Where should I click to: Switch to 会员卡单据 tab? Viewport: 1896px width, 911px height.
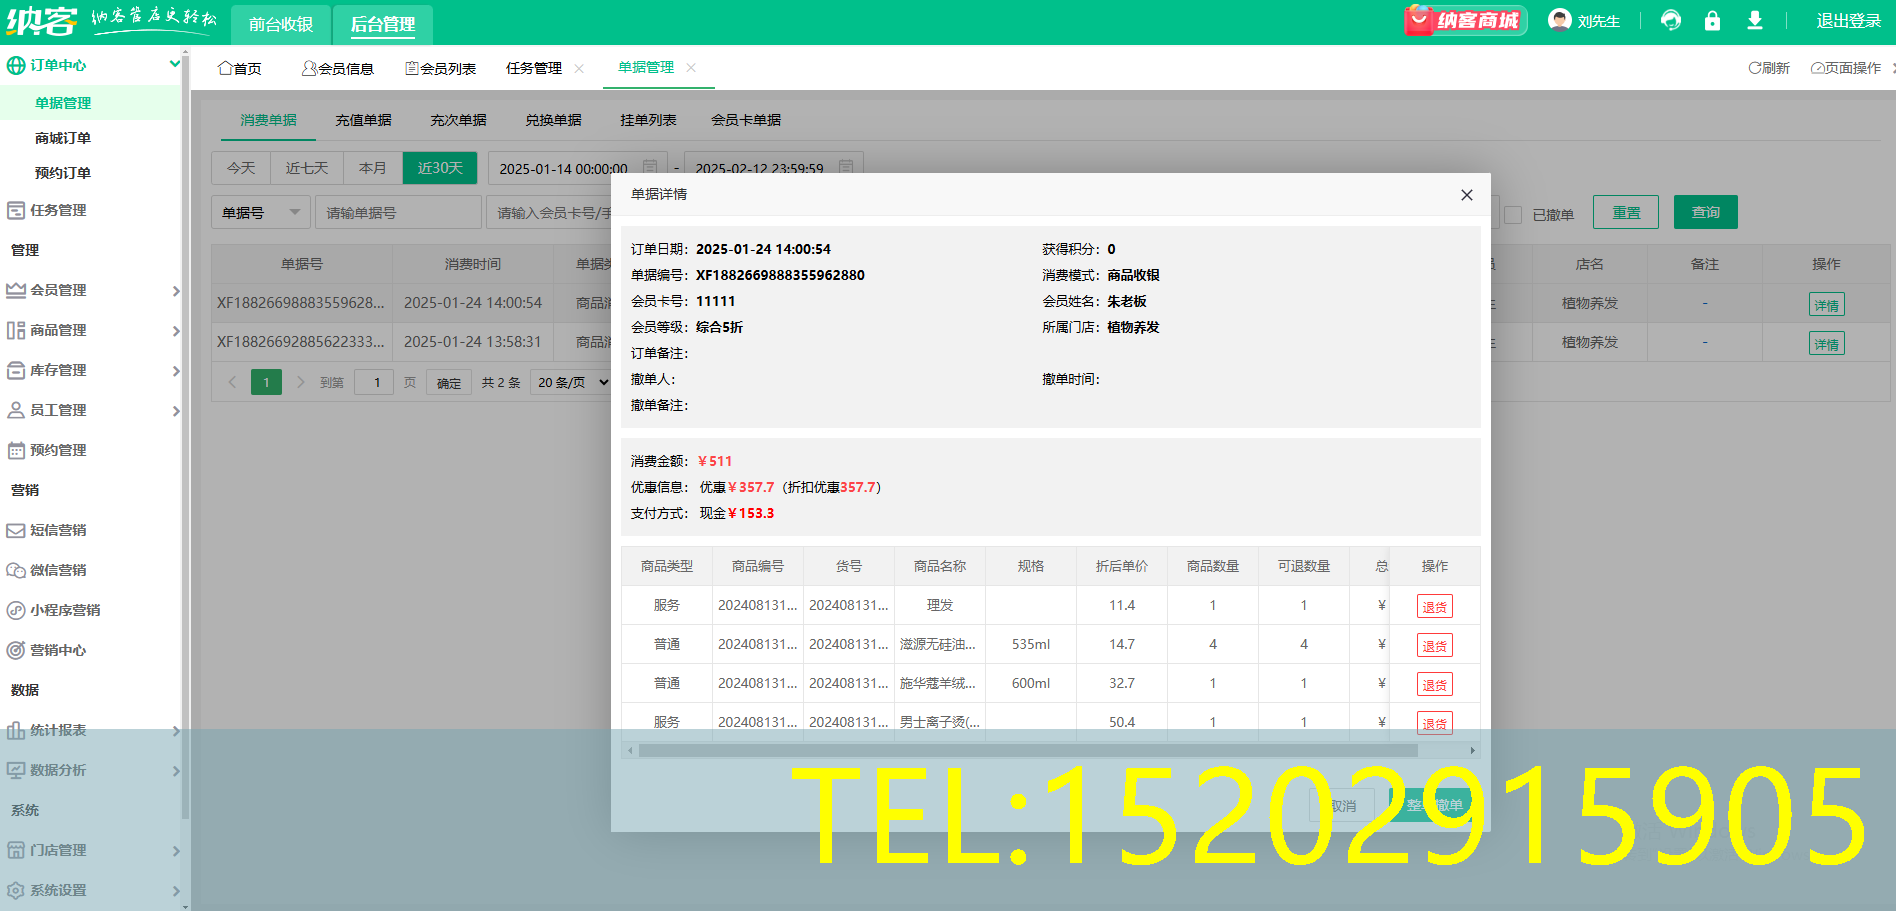746,120
